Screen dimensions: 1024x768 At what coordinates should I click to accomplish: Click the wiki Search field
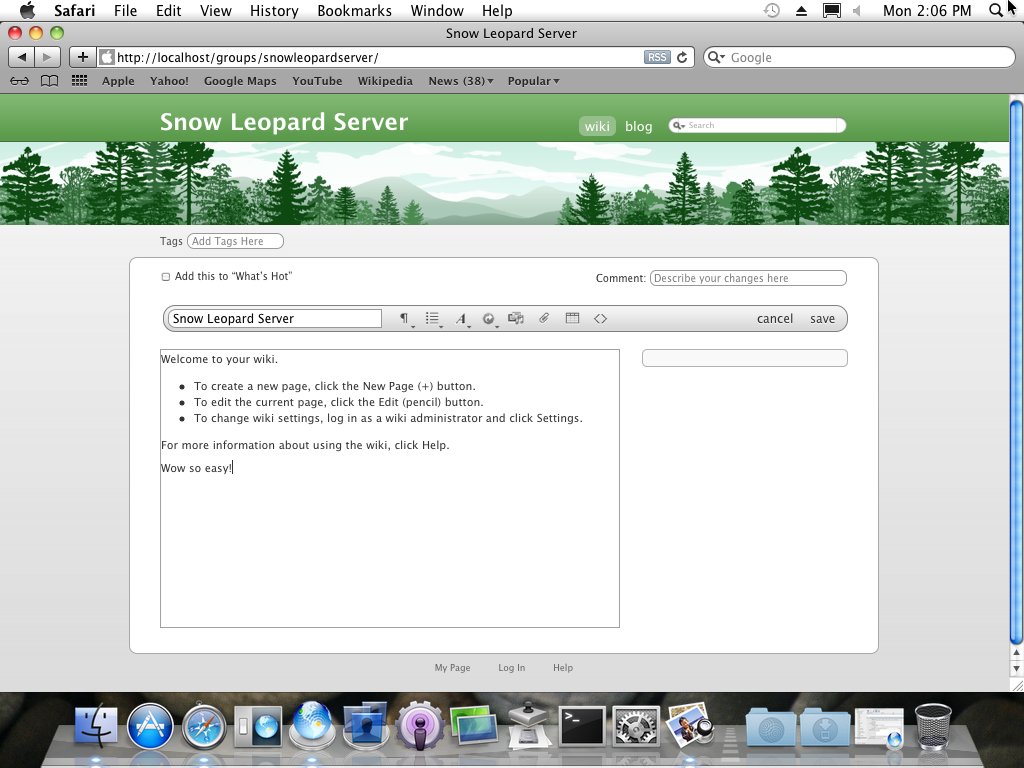tap(758, 125)
